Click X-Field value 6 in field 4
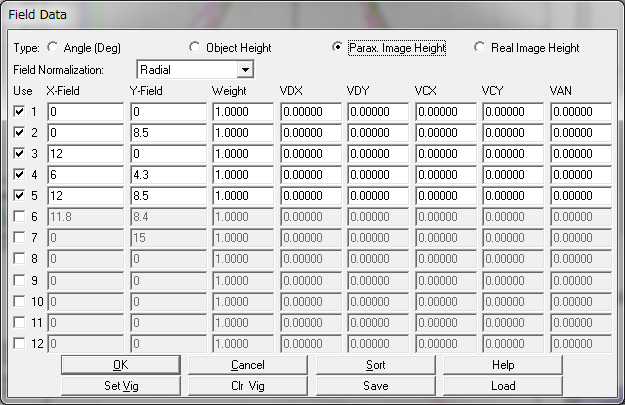Viewport: 625px width, 405px height. (86, 175)
